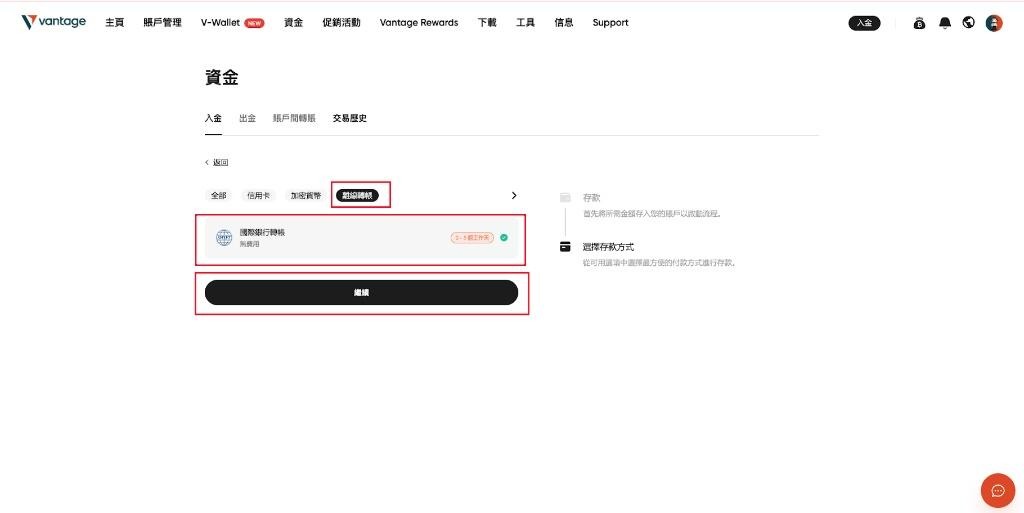Open the user profile avatar
The width and height of the screenshot is (1024, 513).
994,23
